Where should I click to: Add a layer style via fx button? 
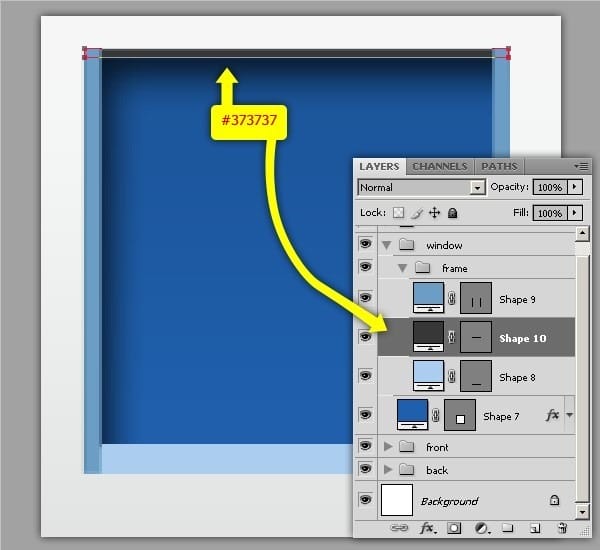(x=427, y=529)
